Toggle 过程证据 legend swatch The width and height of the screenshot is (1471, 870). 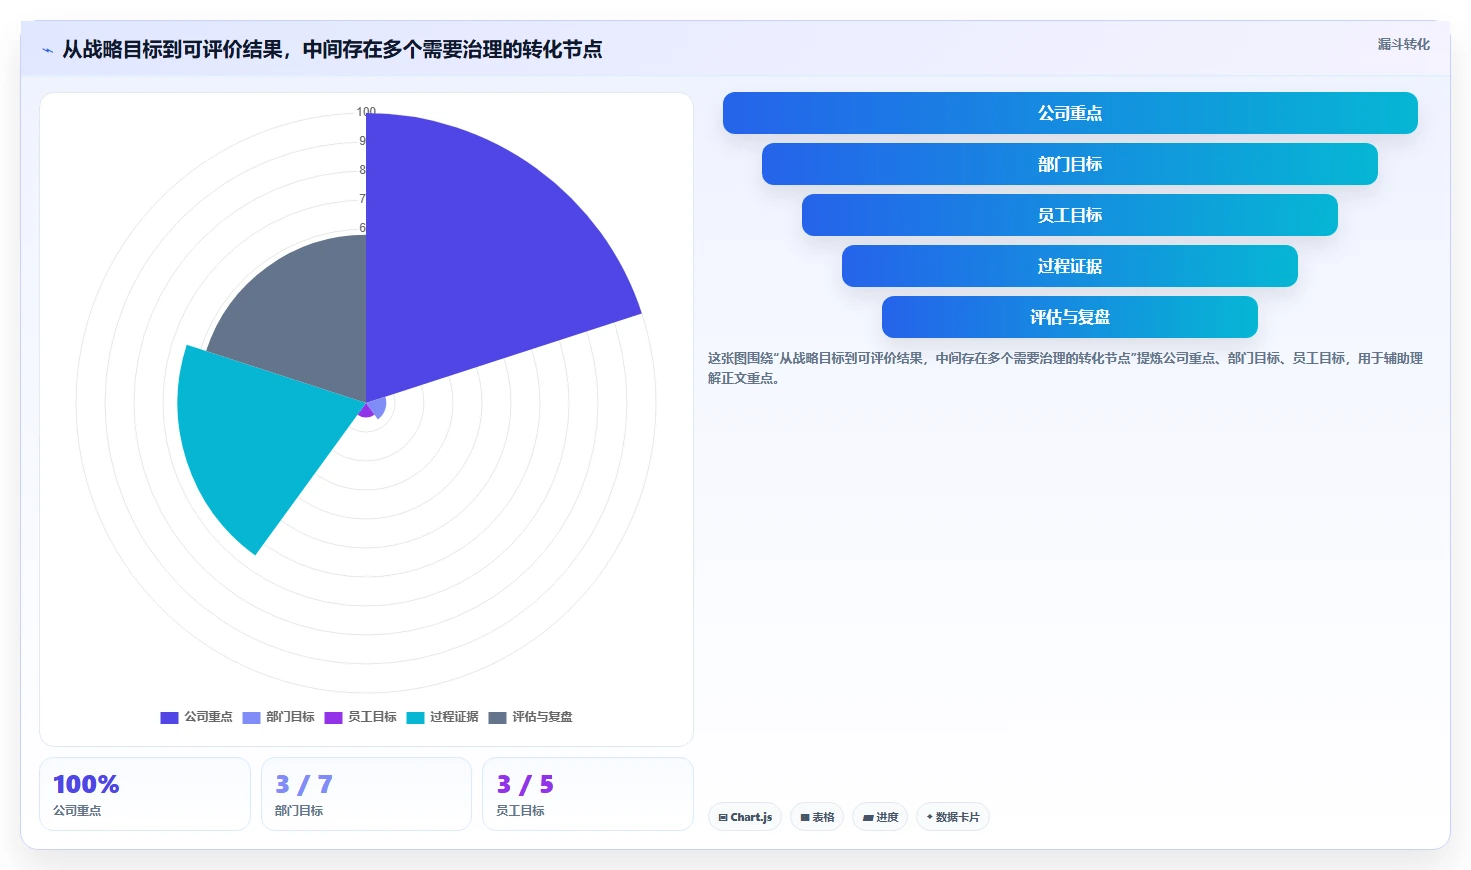pos(415,717)
